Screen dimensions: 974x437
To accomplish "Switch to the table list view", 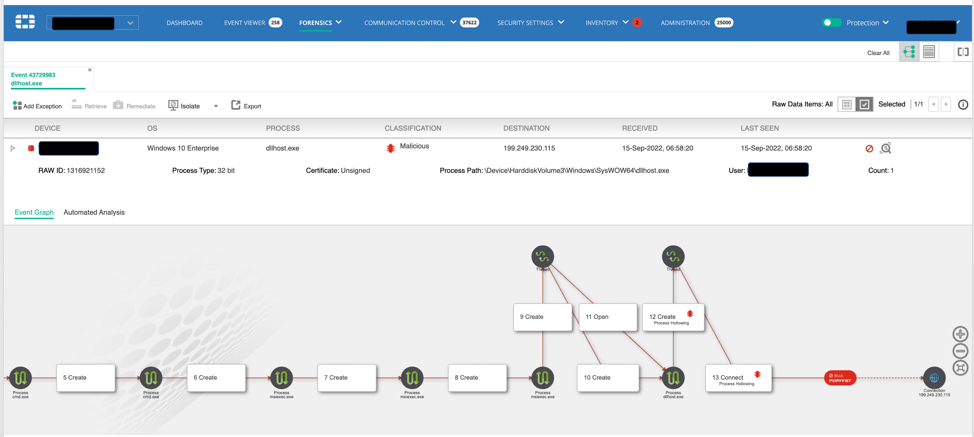I will tap(929, 52).
